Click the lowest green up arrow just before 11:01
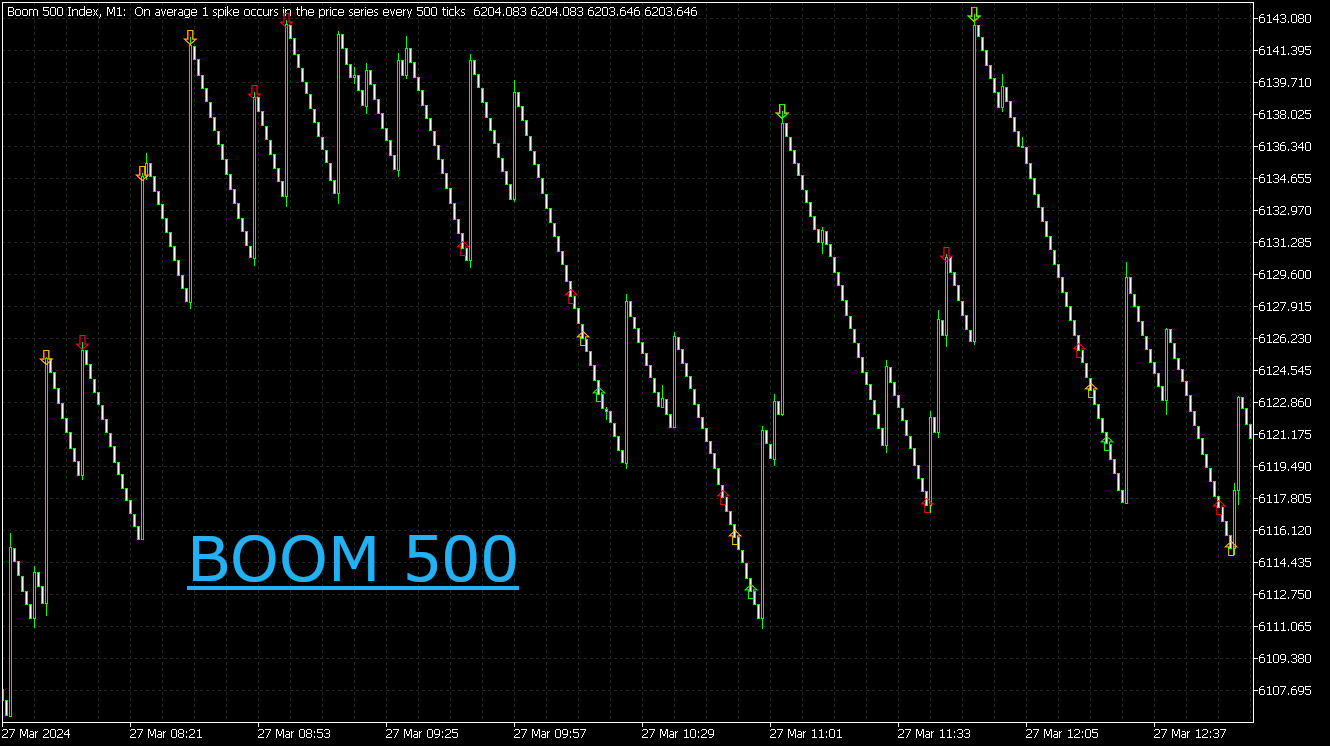Viewport: 1330px width, 746px height. point(750,592)
